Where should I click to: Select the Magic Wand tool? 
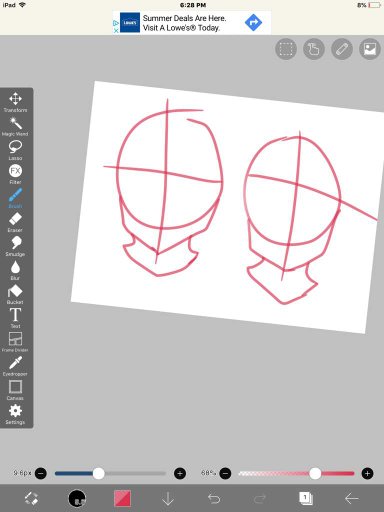click(x=15, y=126)
